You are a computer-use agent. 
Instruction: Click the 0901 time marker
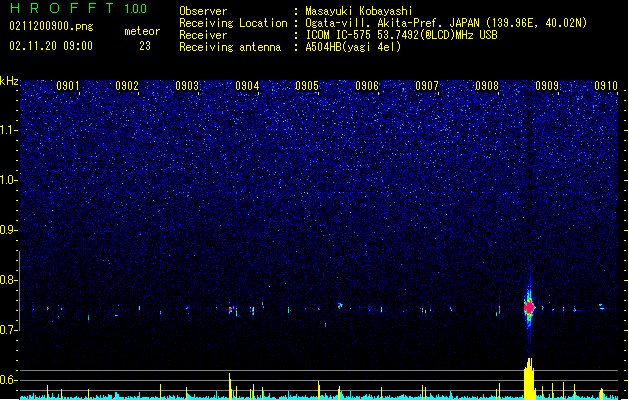tap(68, 85)
